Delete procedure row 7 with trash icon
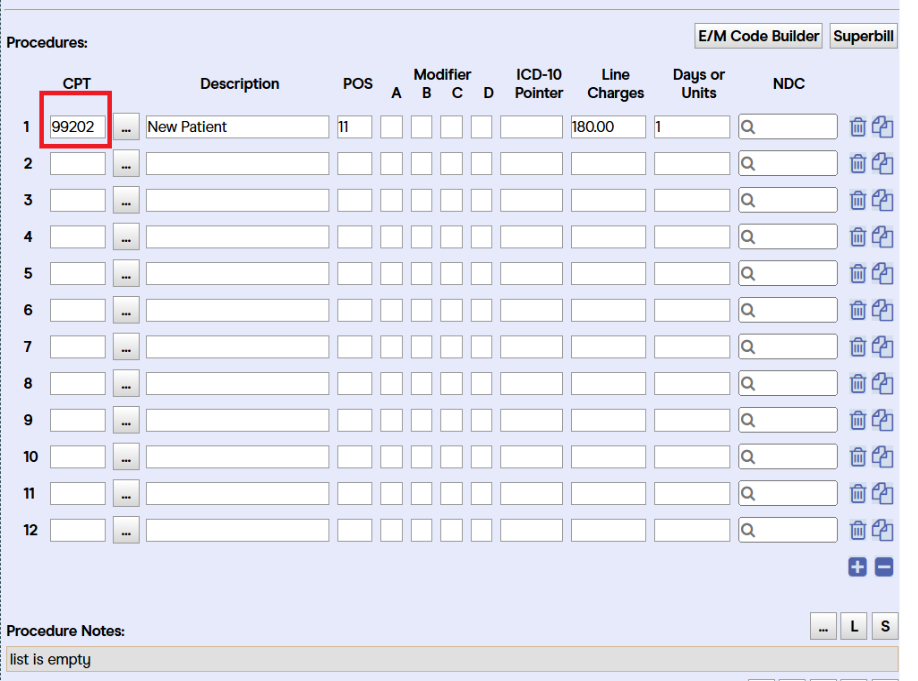Screen dimensions: 918x681 [858, 347]
